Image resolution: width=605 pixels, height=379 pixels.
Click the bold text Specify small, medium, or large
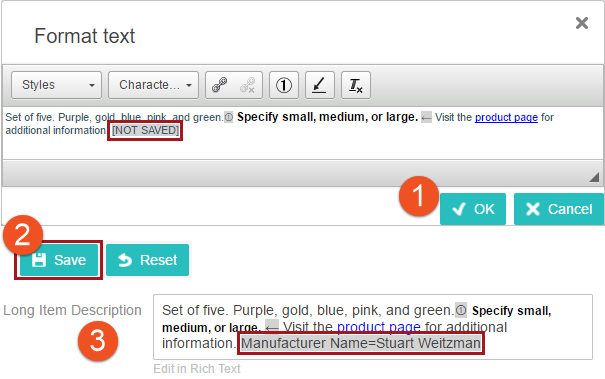click(327, 117)
